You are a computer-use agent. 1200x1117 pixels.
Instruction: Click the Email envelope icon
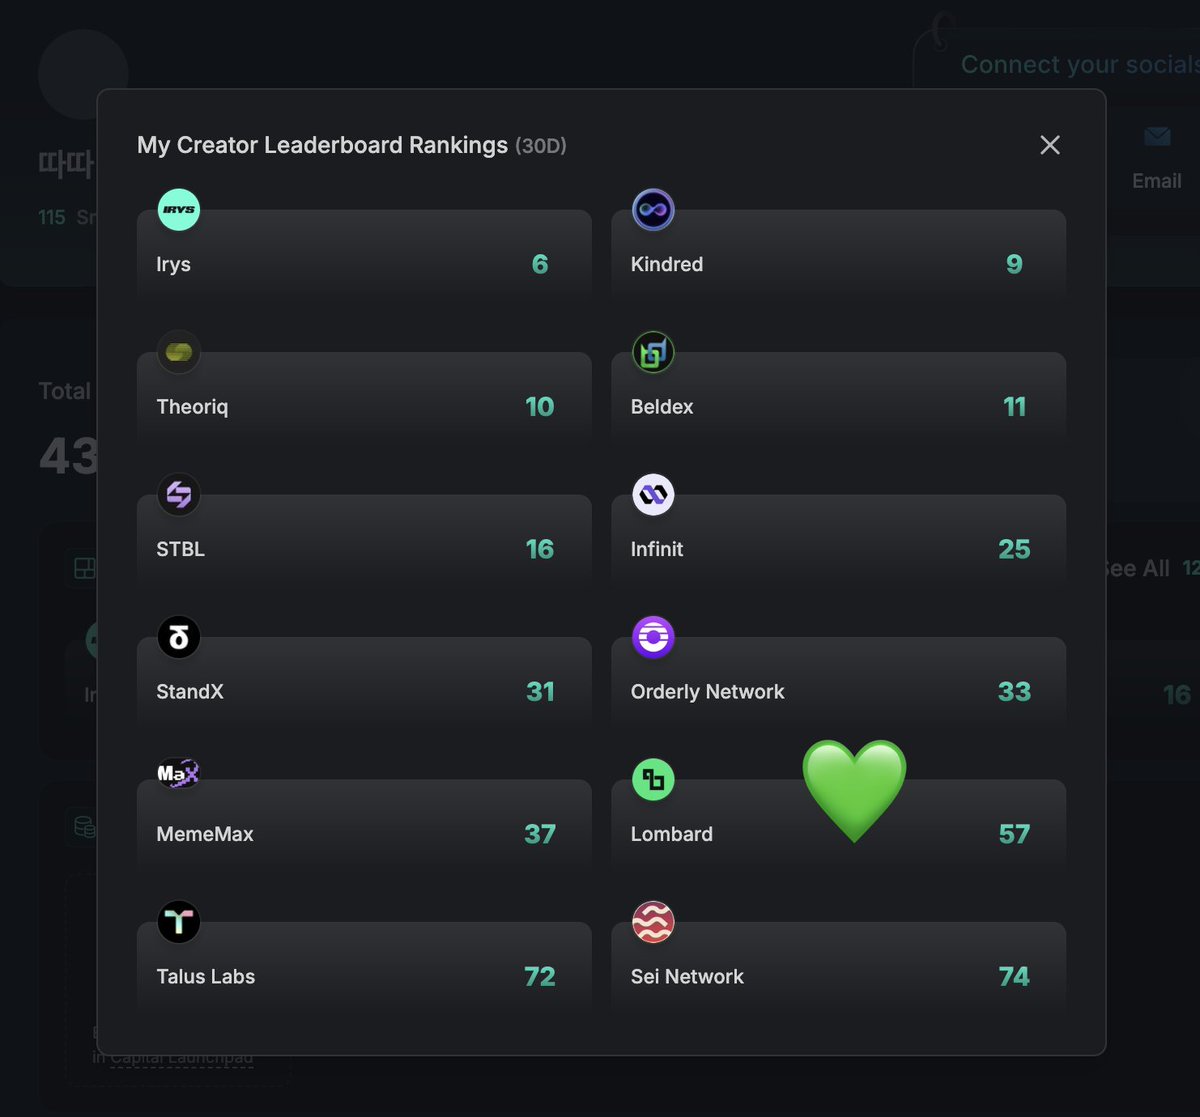(x=1157, y=136)
